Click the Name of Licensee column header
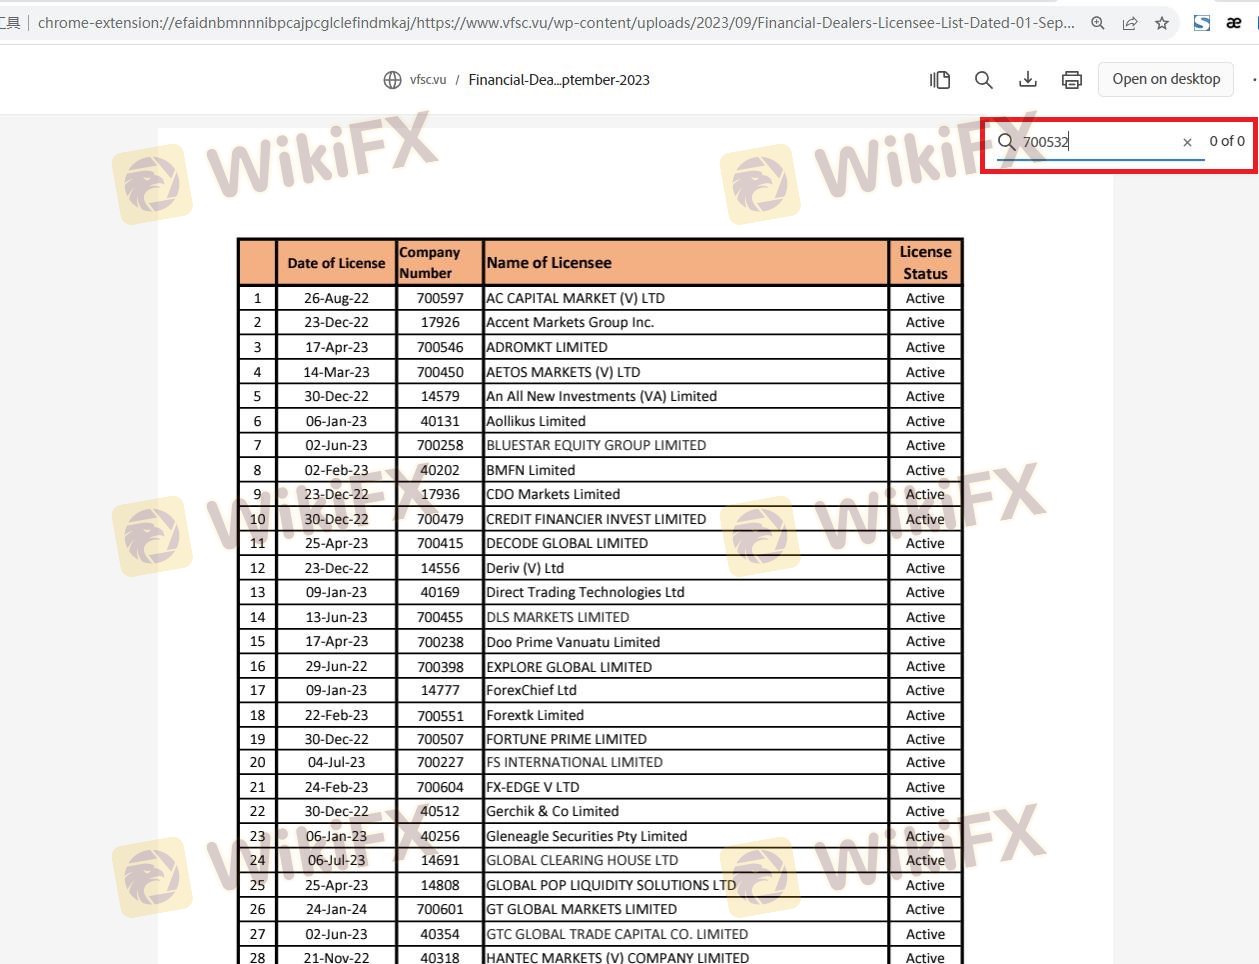This screenshot has width=1259, height=964. 549,263
